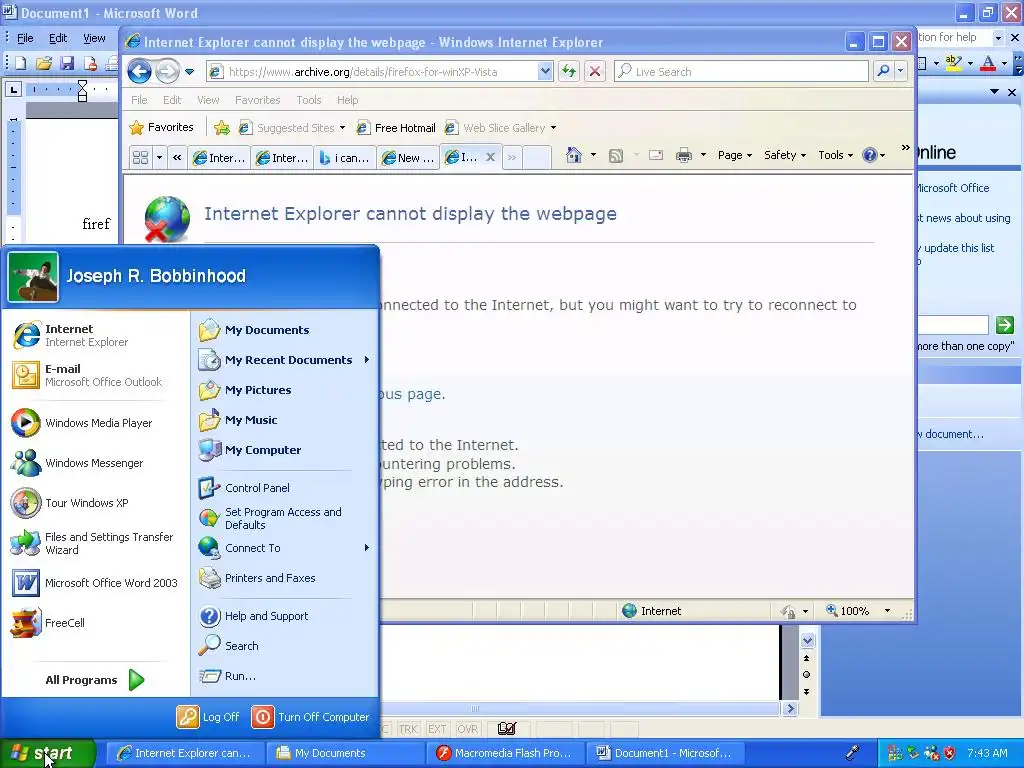
Task: Open the View menu in Word
Action: coord(94,39)
